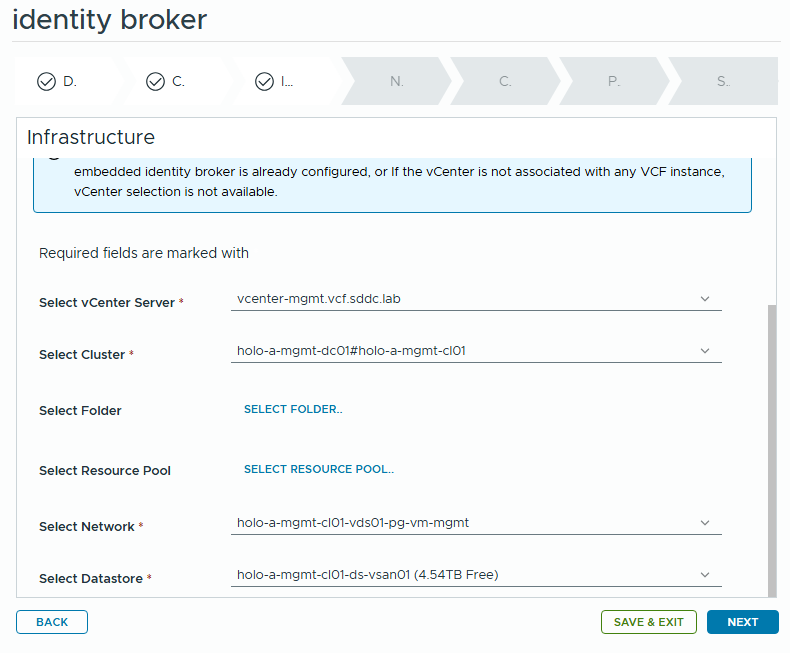
Task: Open the Select Network dropdown
Action: (476, 523)
